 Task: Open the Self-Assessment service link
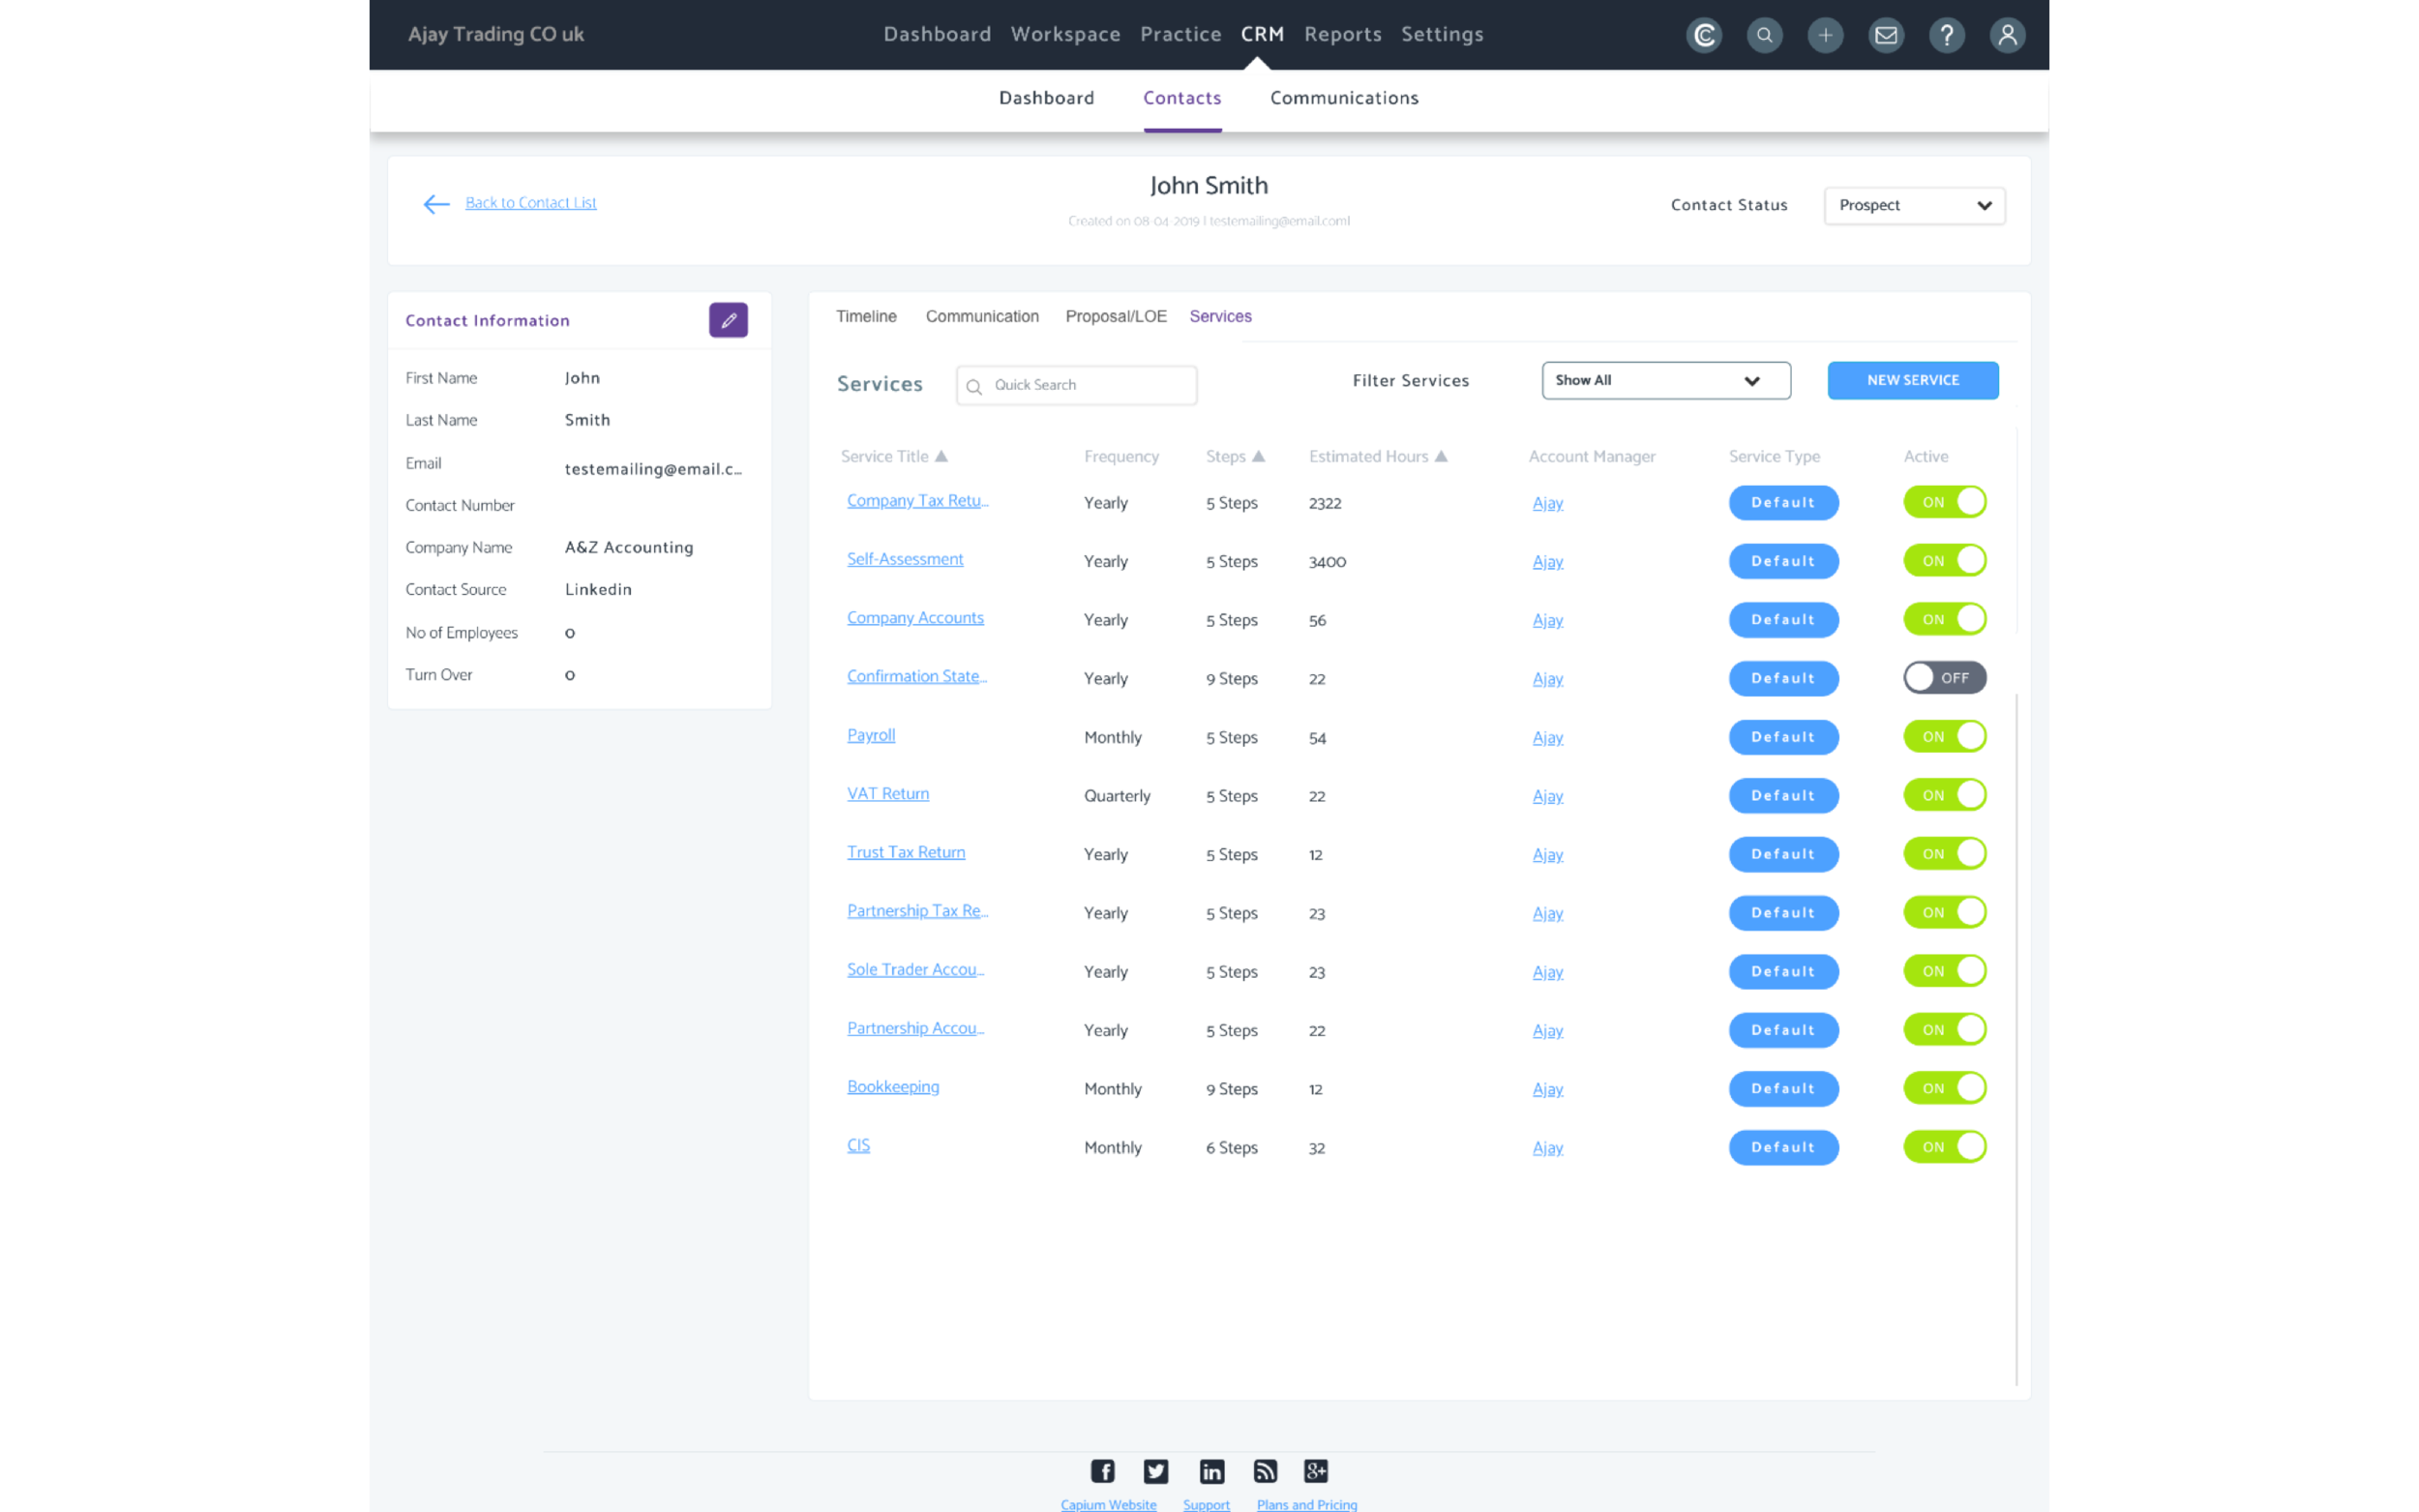(x=905, y=559)
